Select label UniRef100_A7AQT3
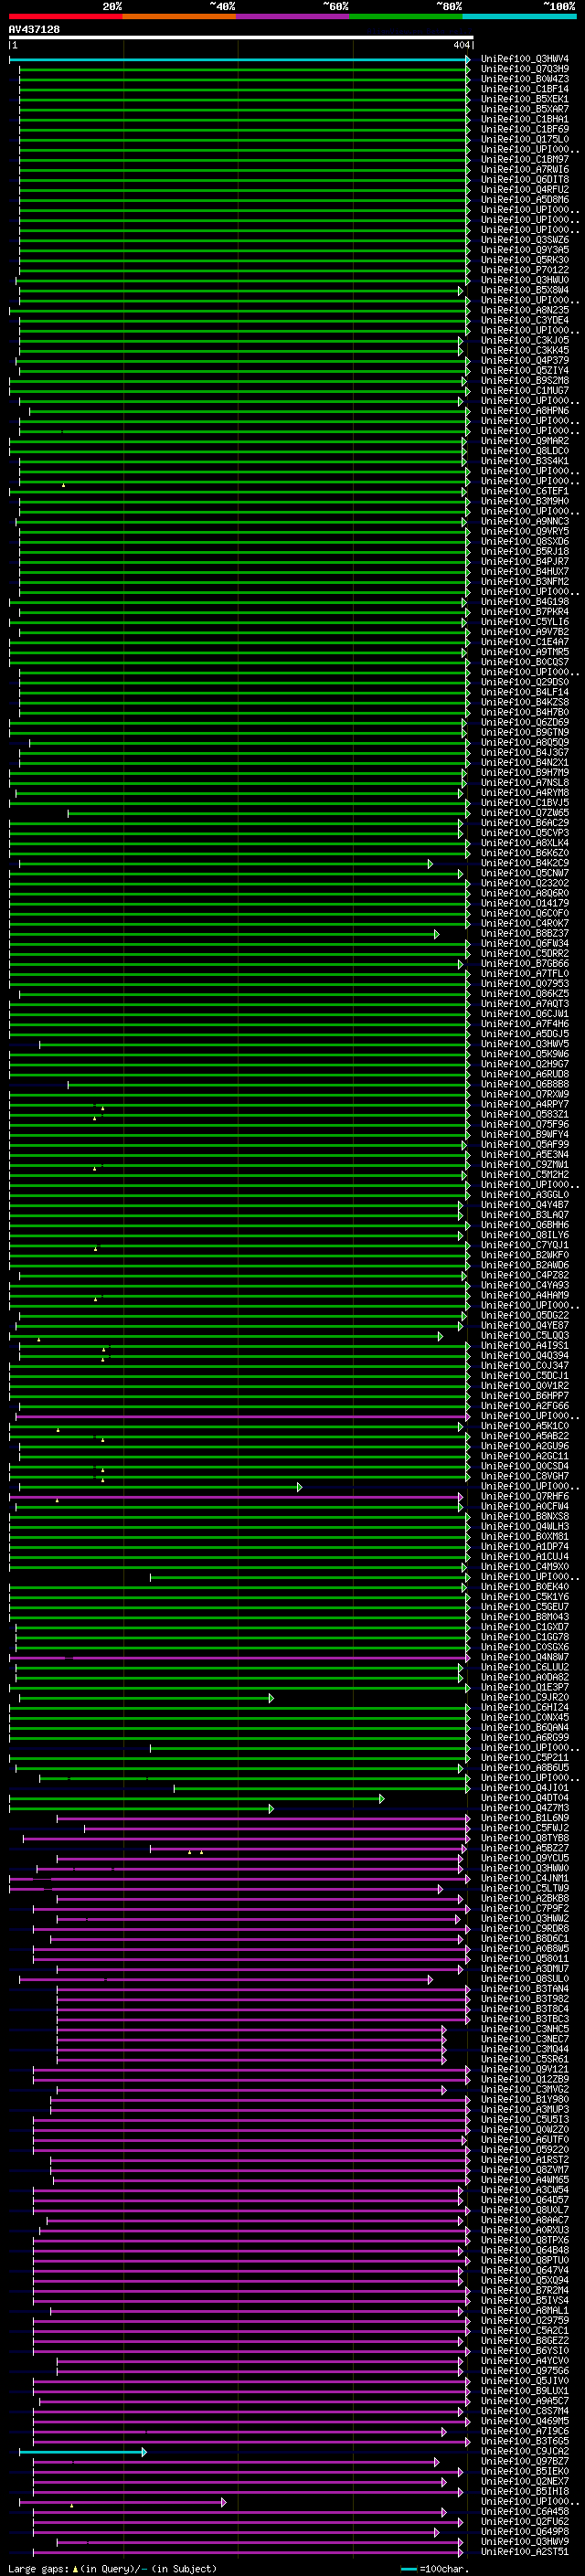The width and height of the screenshot is (585, 2576). tap(525, 1004)
